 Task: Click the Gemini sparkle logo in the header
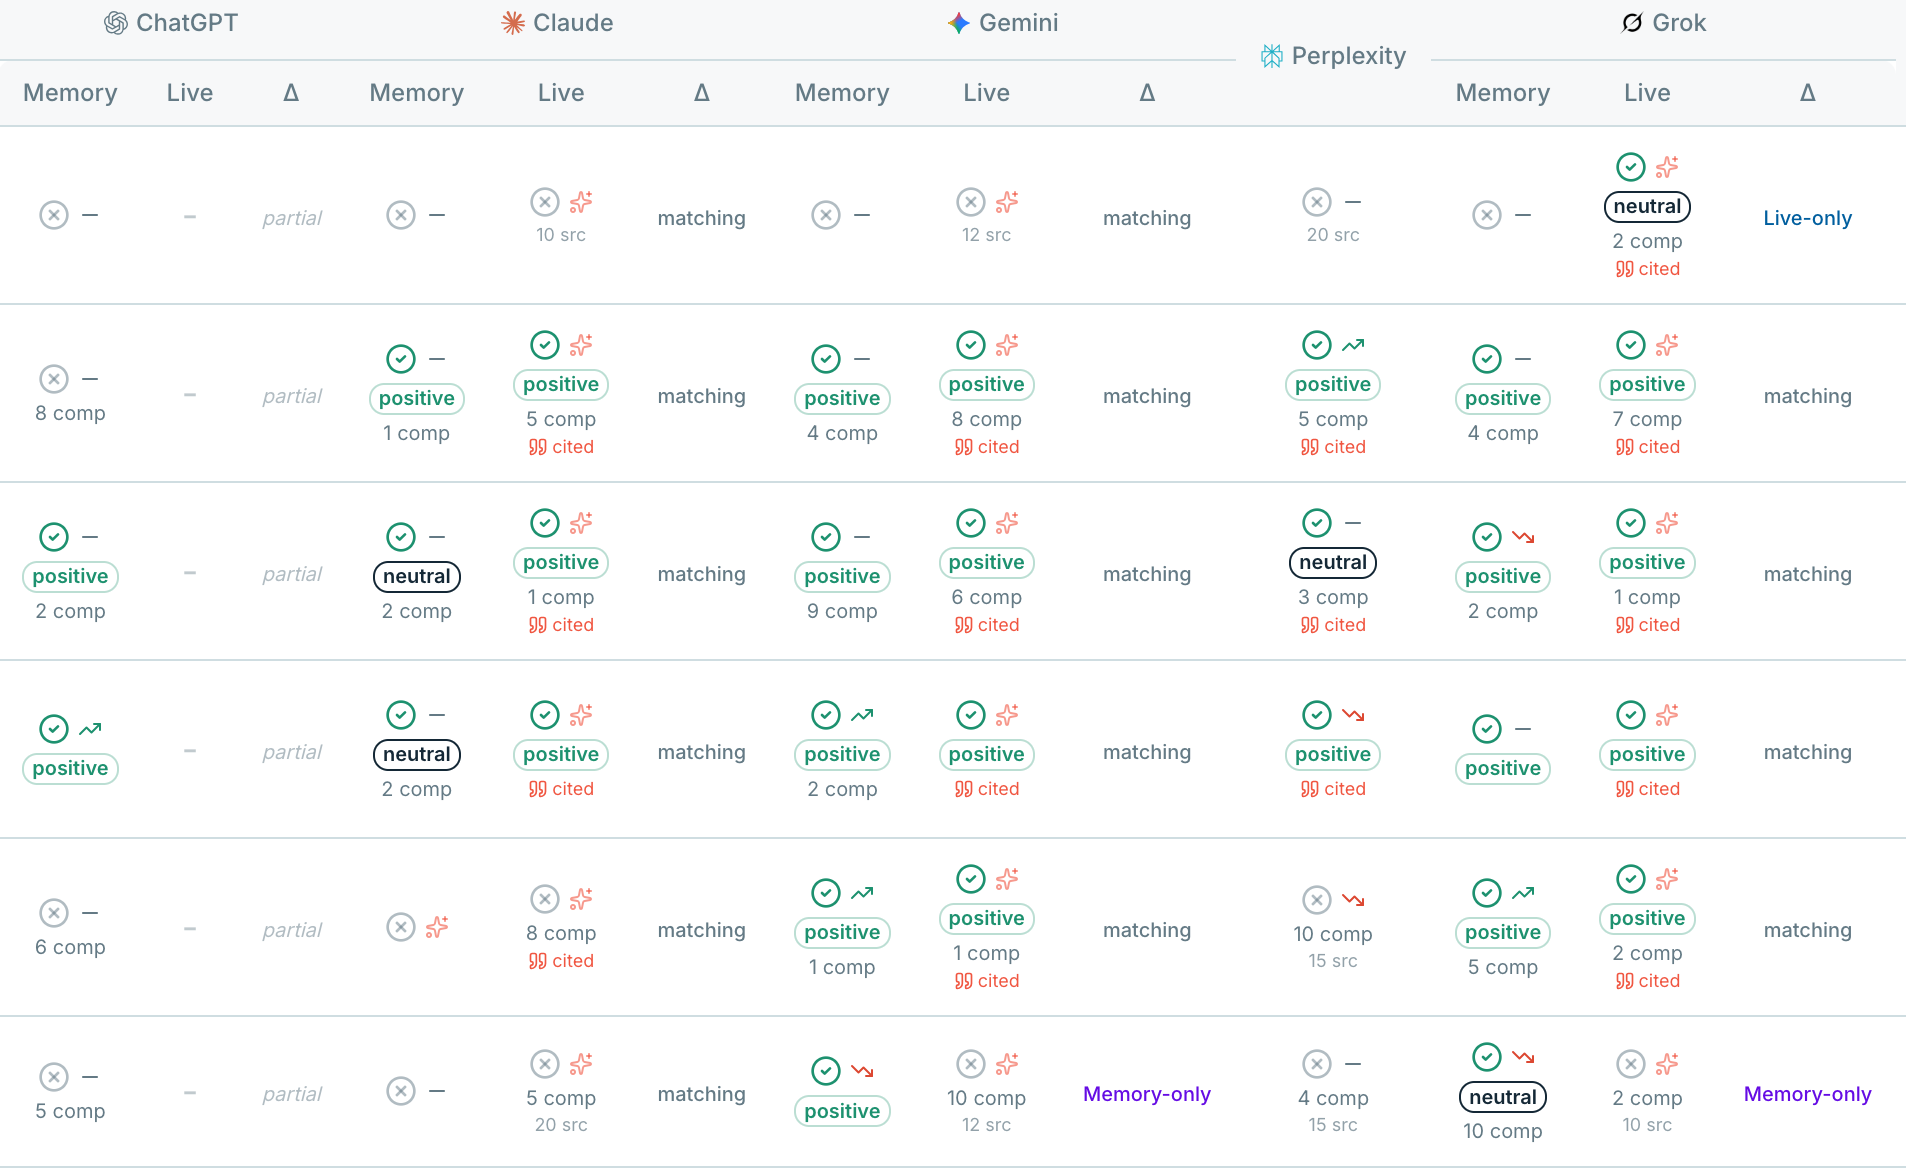click(959, 23)
